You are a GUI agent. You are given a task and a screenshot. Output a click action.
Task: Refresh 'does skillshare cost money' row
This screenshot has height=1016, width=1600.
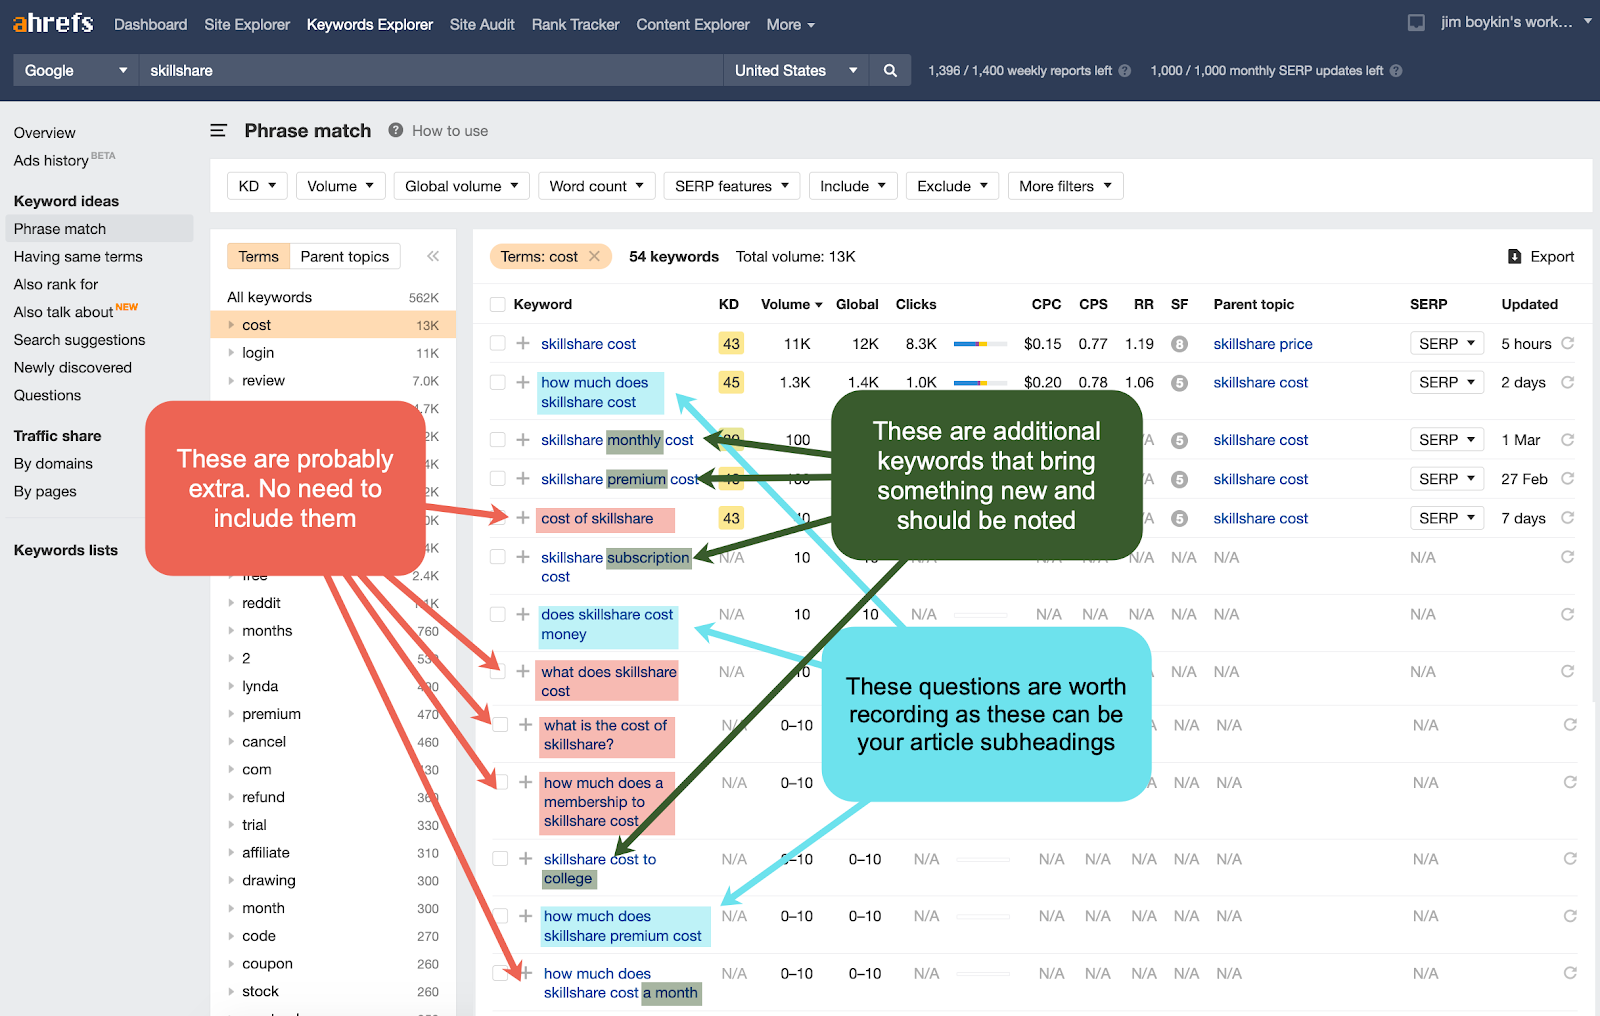click(x=1568, y=614)
